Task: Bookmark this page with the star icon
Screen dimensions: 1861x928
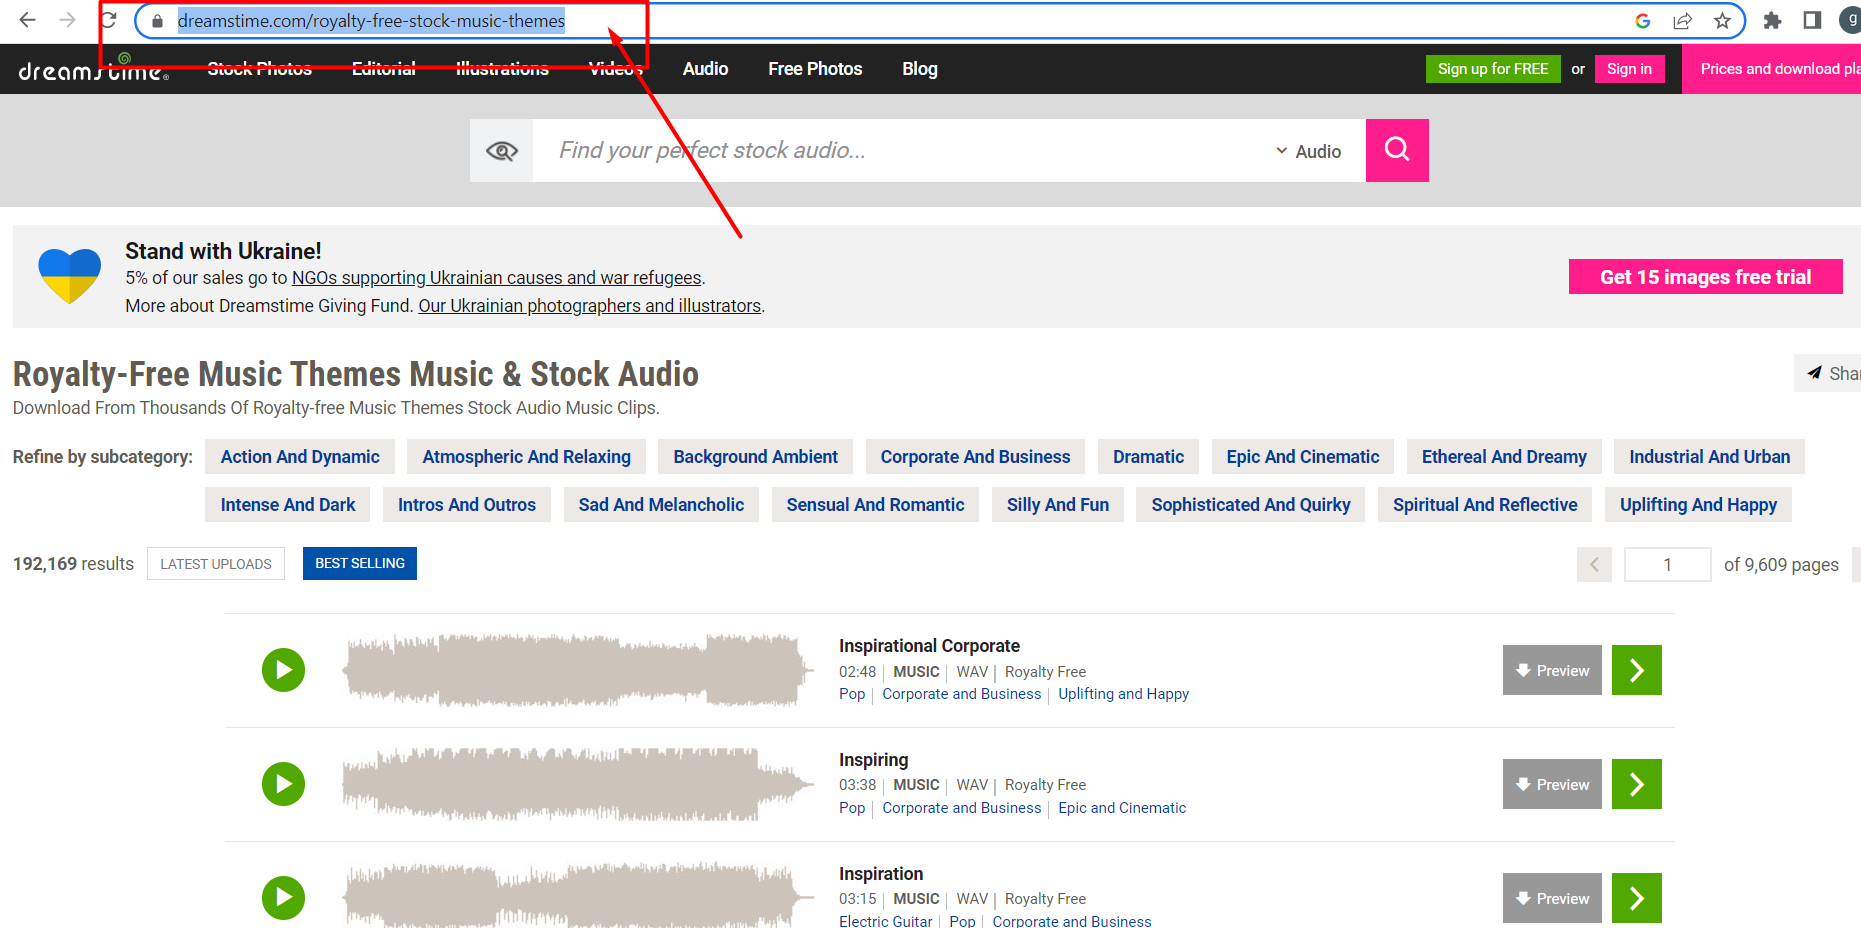Action: (x=1722, y=21)
